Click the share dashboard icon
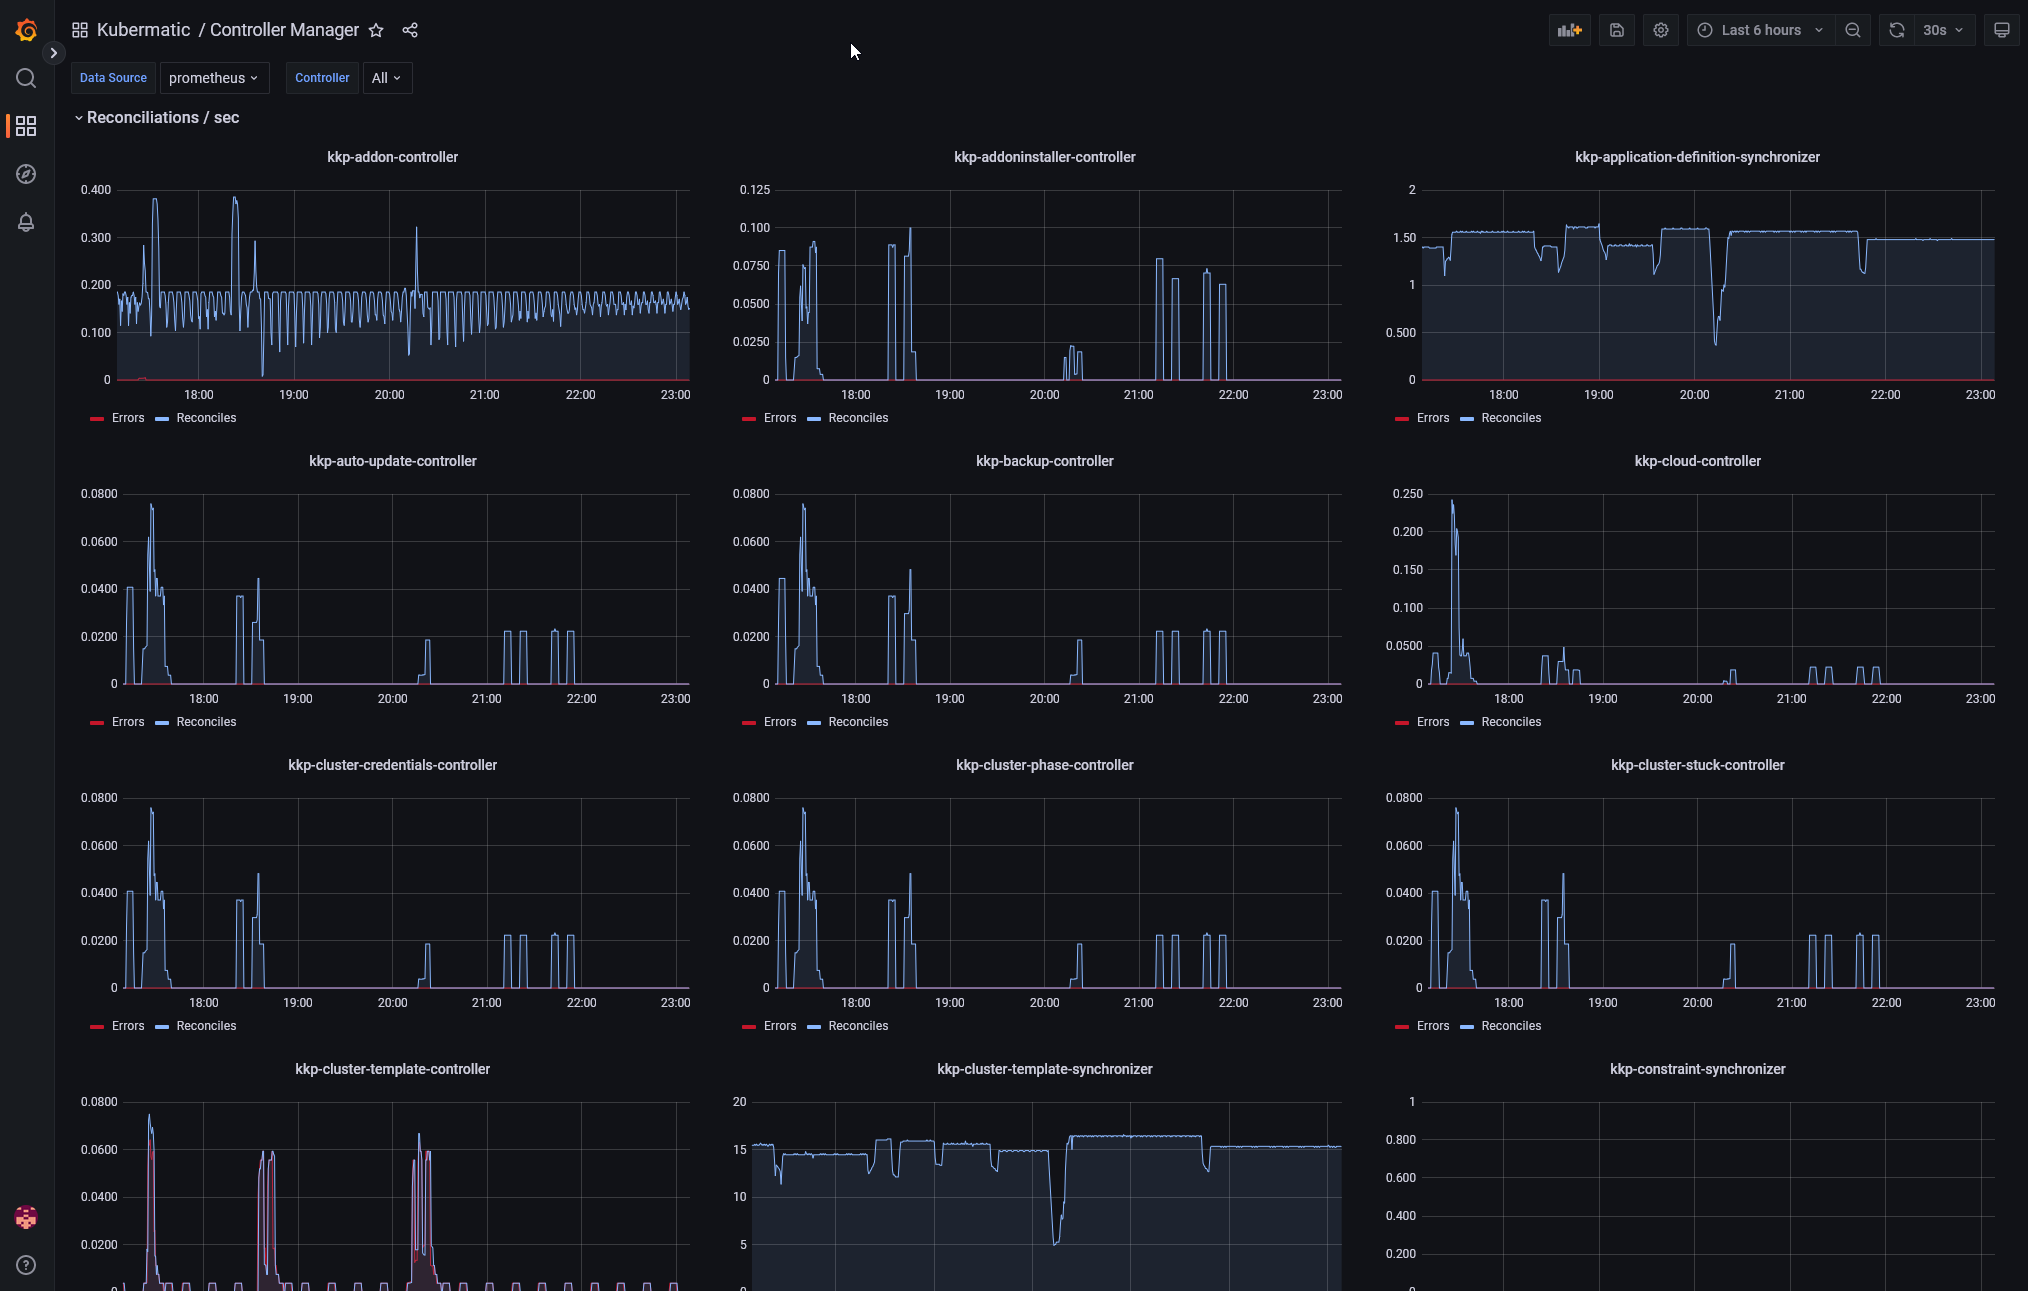 410,30
